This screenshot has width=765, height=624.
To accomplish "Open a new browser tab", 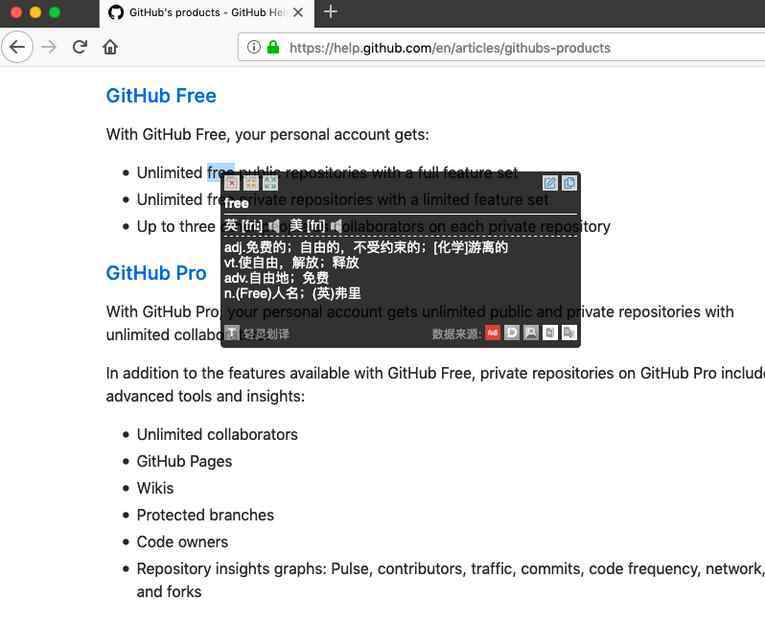I will [331, 12].
